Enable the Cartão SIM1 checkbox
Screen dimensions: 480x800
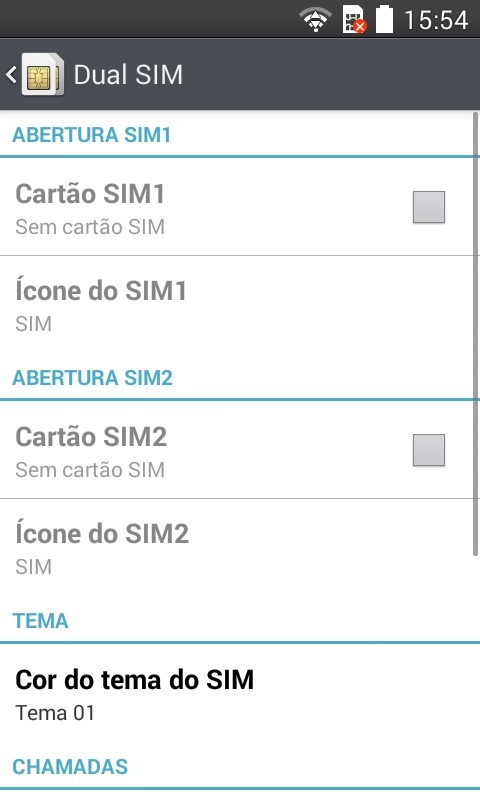(x=429, y=207)
